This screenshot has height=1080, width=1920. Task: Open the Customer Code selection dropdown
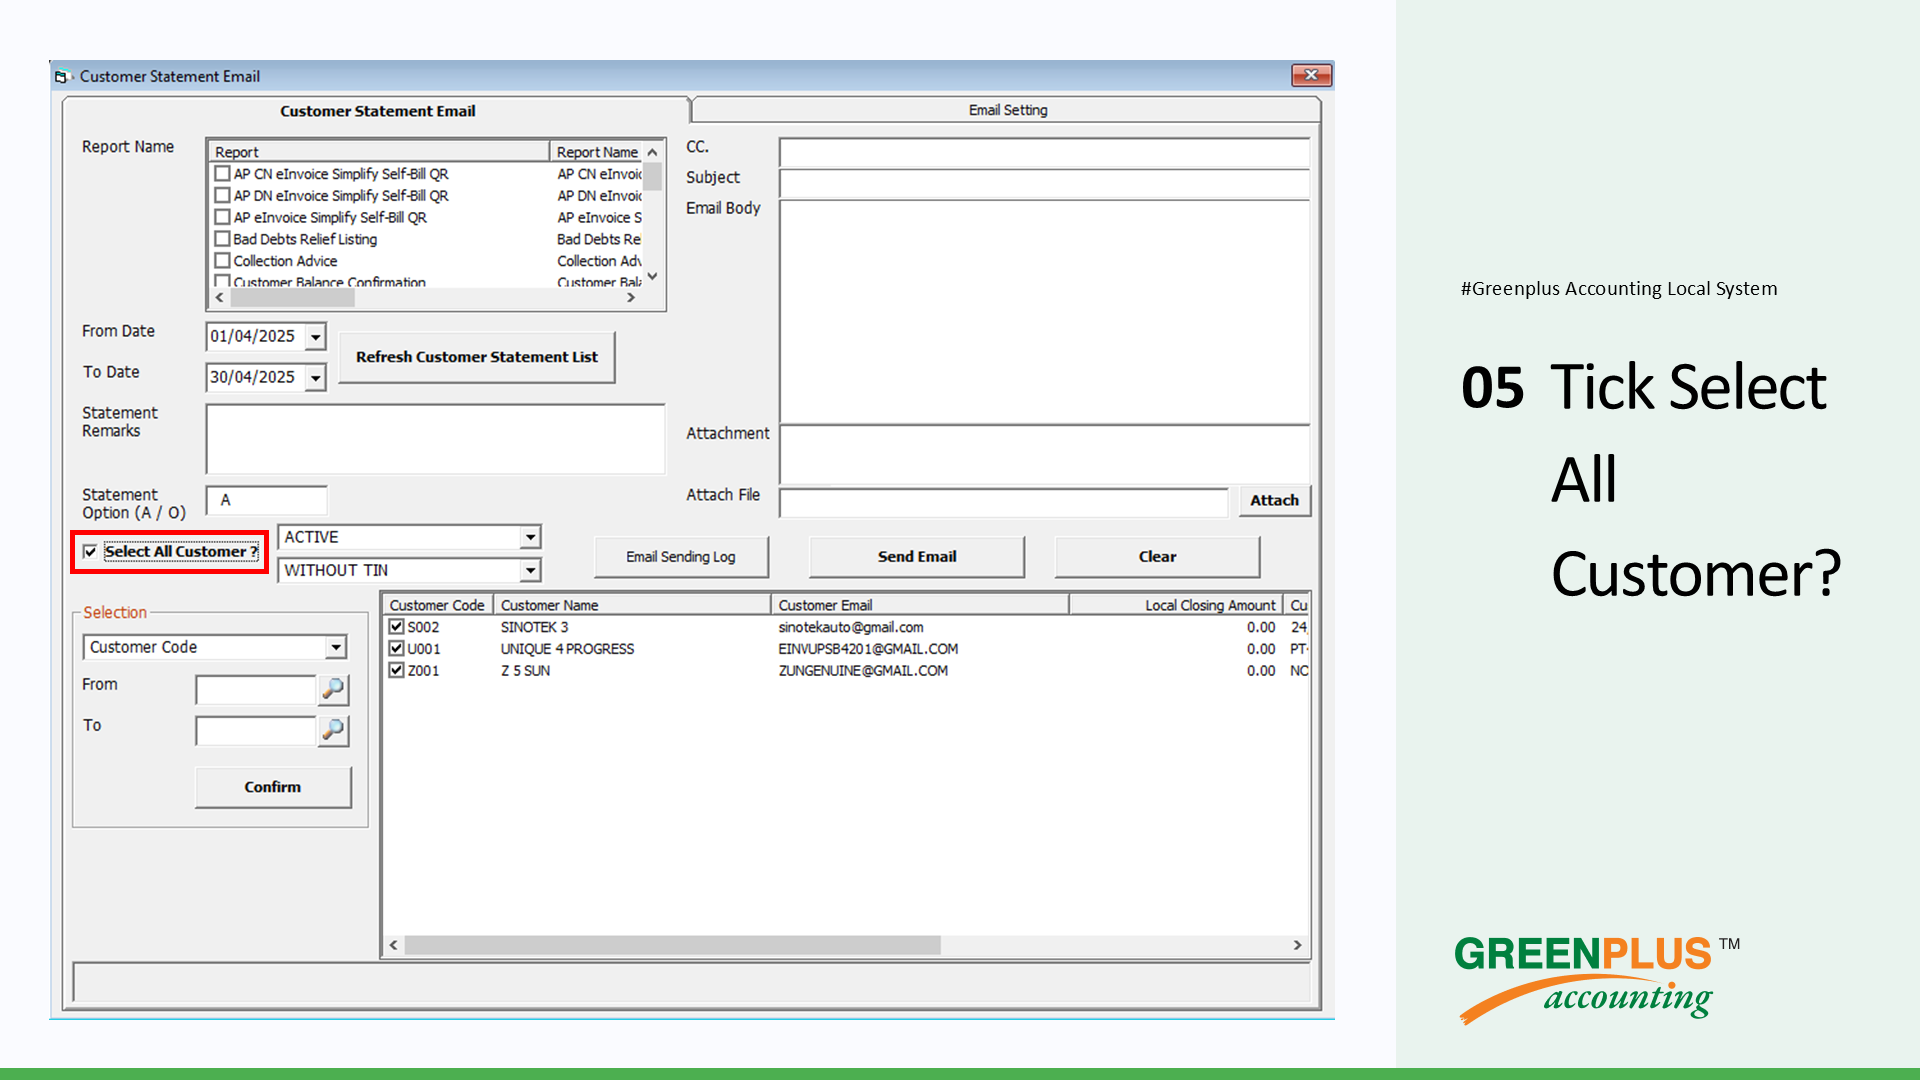click(x=336, y=648)
